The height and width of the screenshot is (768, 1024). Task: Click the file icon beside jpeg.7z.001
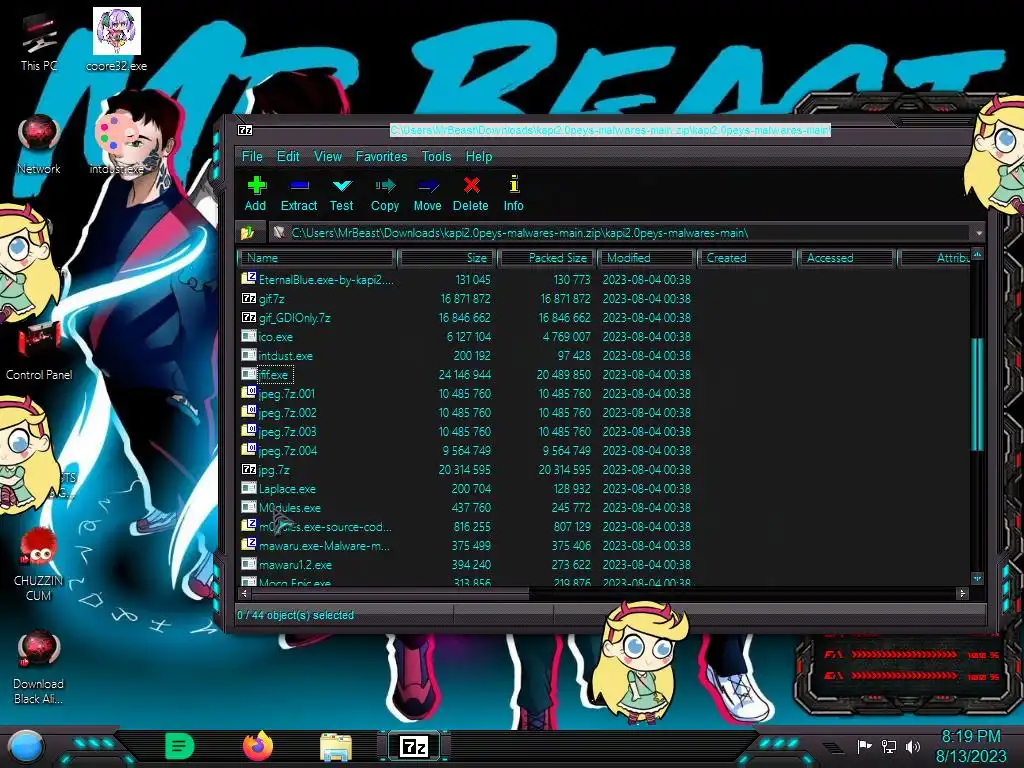(x=249, y=392)
